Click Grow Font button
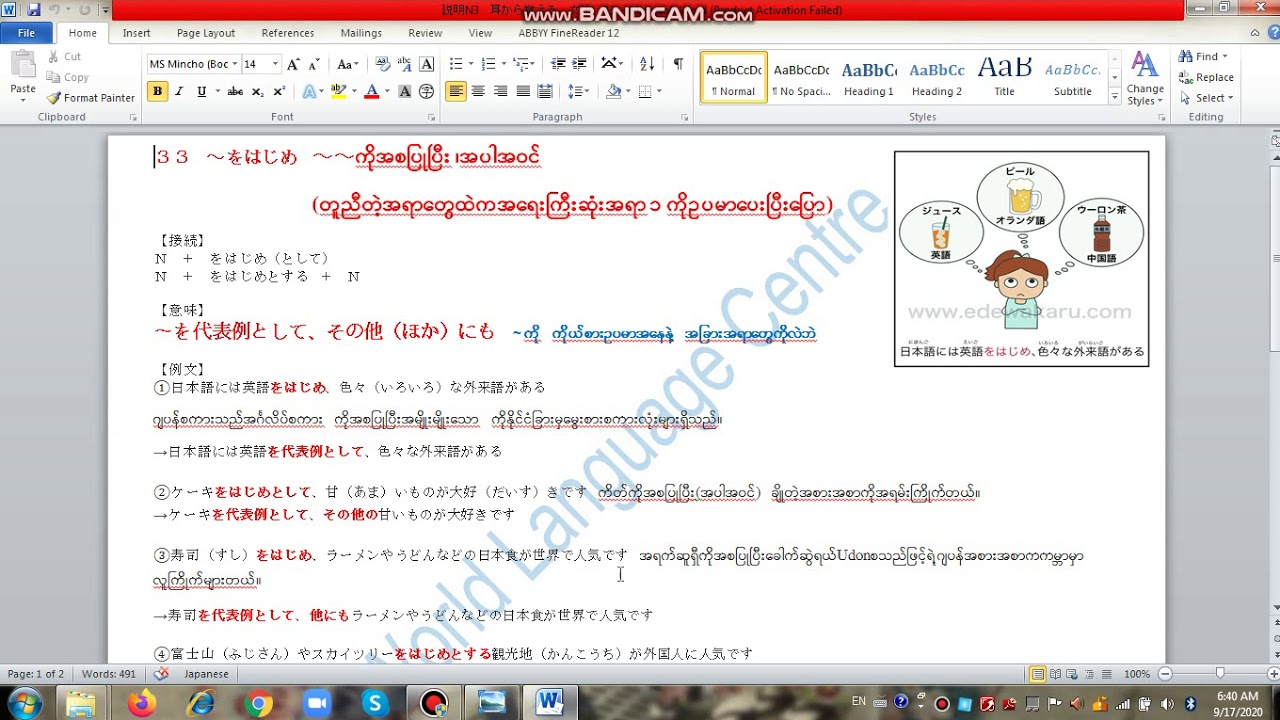The width and height of the screenshot is (1280, 720). [x=293, y=64]
